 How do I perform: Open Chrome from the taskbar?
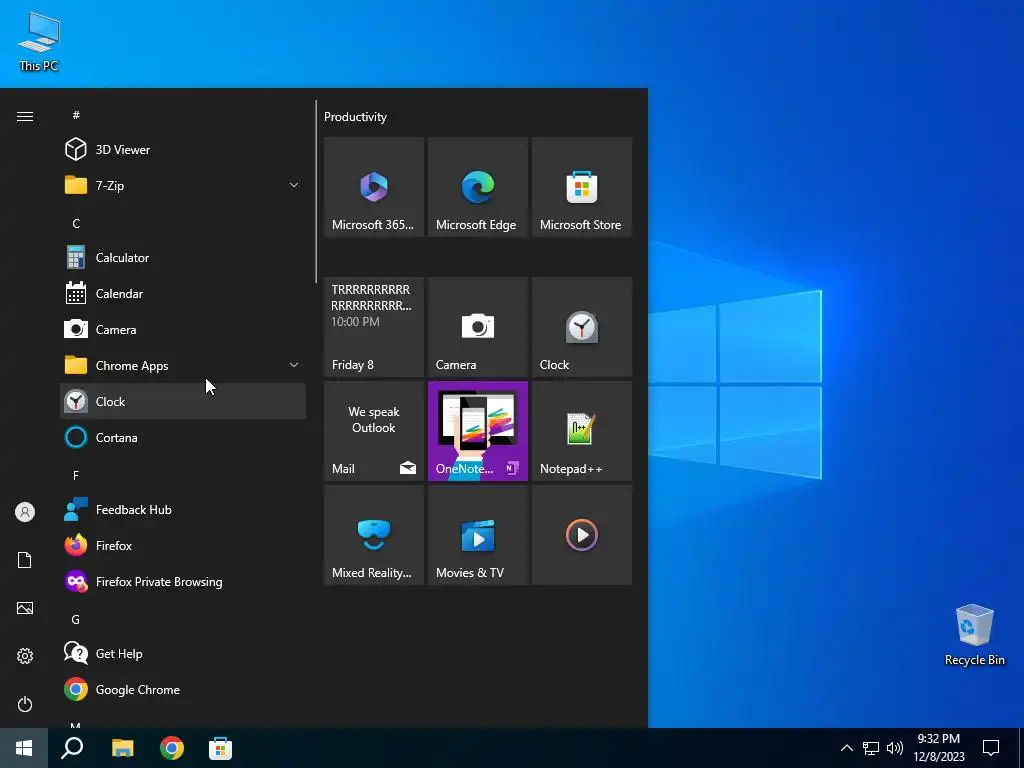(x=172, y=748)
